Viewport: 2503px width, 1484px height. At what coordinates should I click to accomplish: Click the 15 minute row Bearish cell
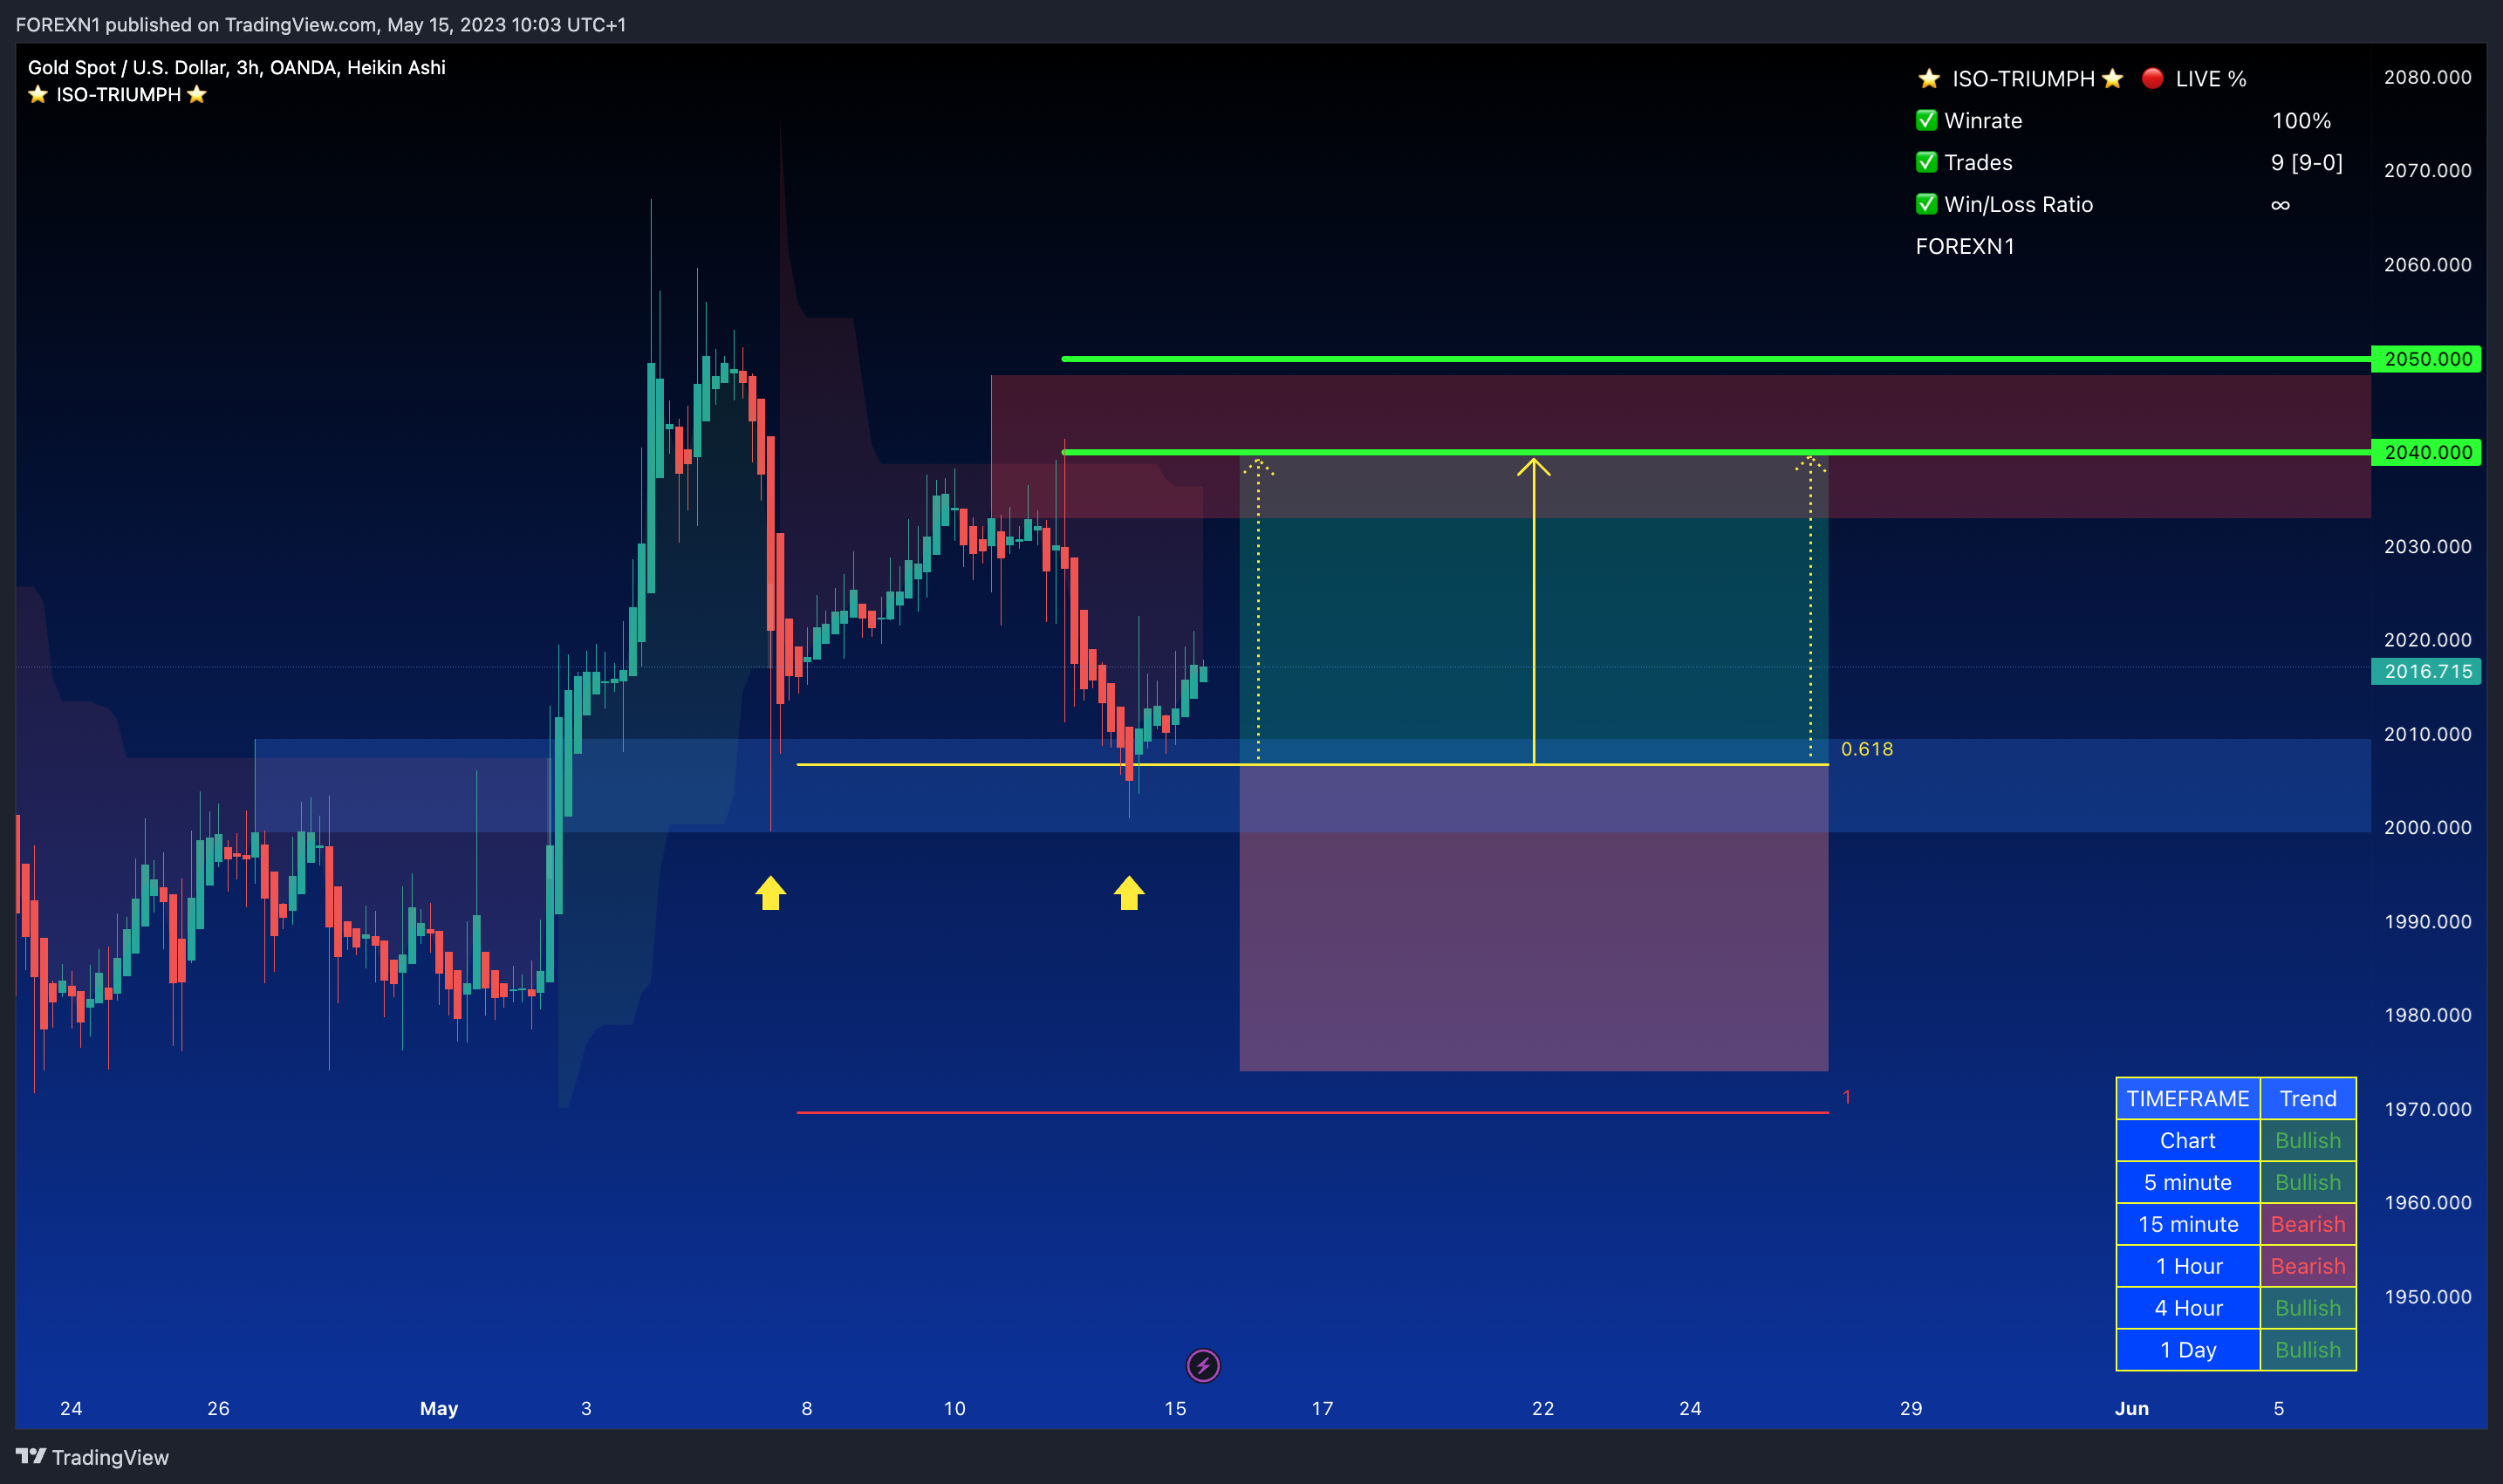pyautogui.click(x=2308, y=1224)
